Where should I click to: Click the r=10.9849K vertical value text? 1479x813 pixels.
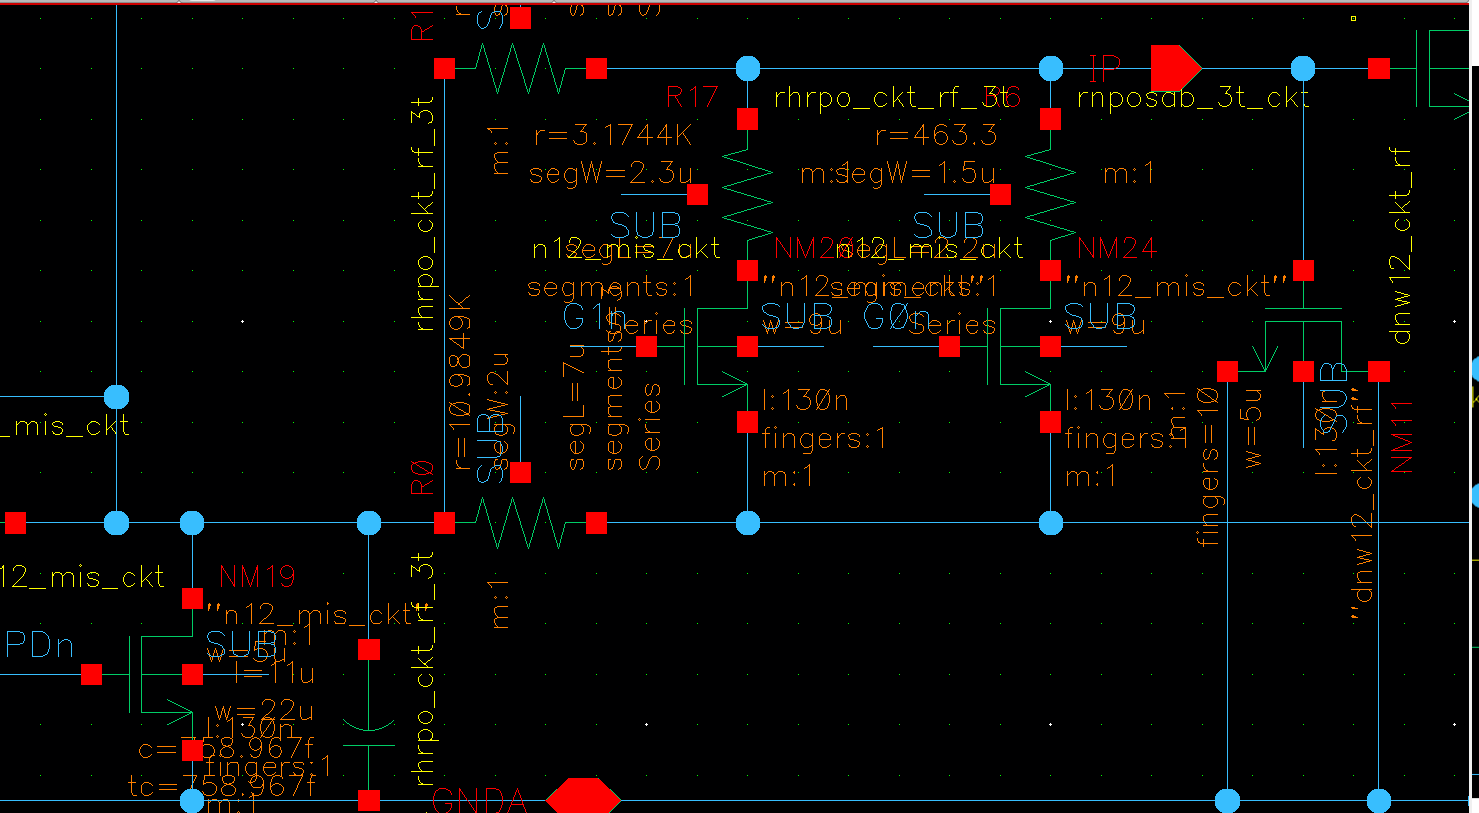pyautogui.click(x=462, y=381)
